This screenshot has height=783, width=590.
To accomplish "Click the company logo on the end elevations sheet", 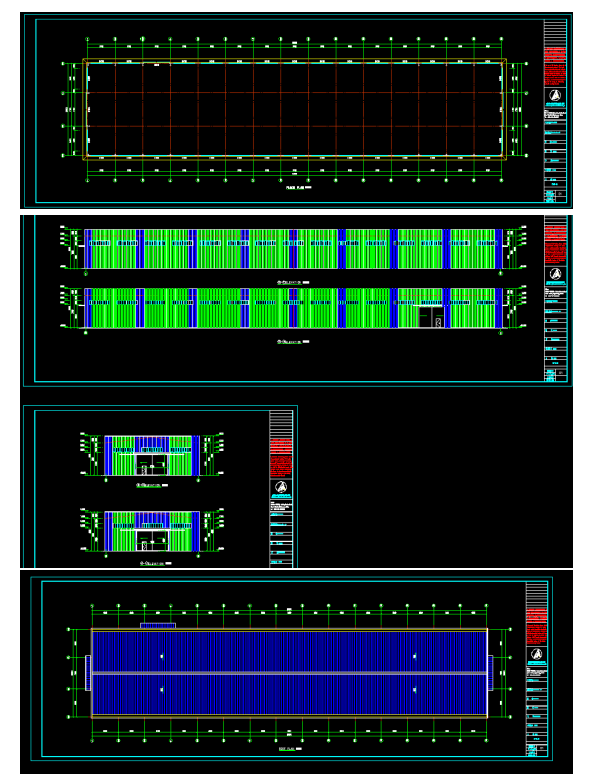I will 281,487.
